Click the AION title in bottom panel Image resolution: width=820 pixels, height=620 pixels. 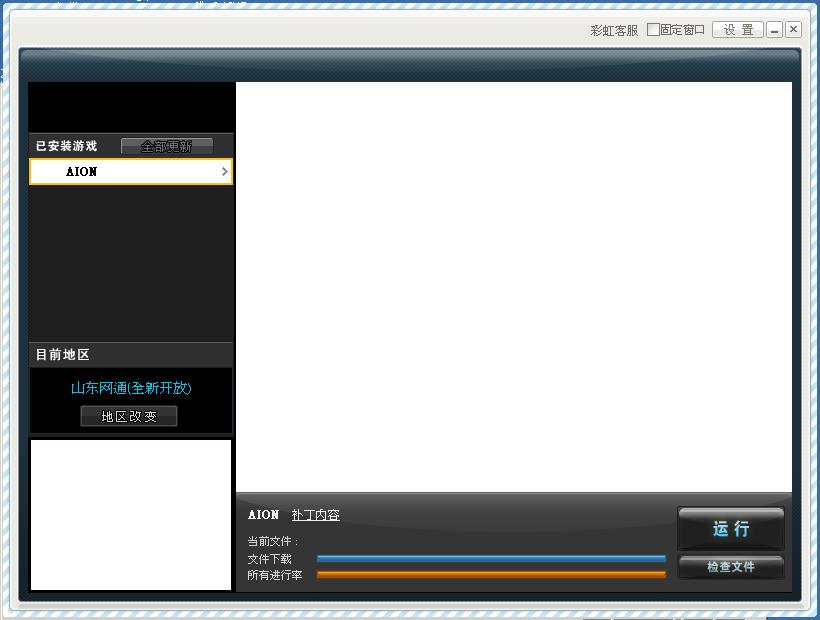point(263,515)
